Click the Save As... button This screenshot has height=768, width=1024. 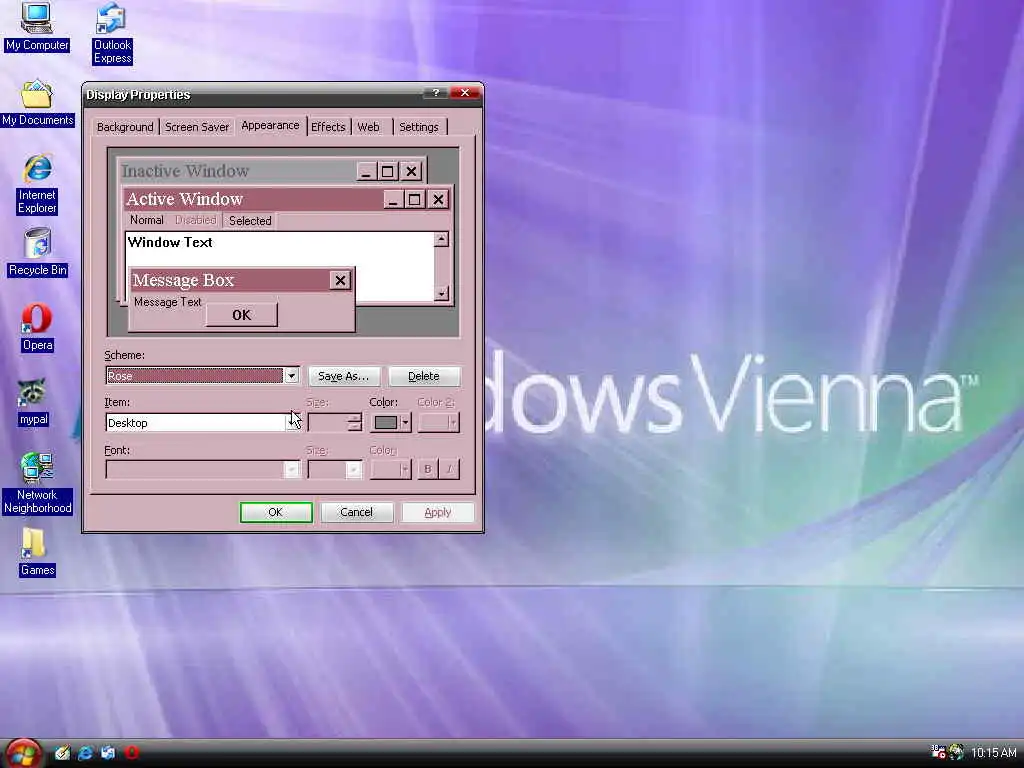tap(344, 376)
